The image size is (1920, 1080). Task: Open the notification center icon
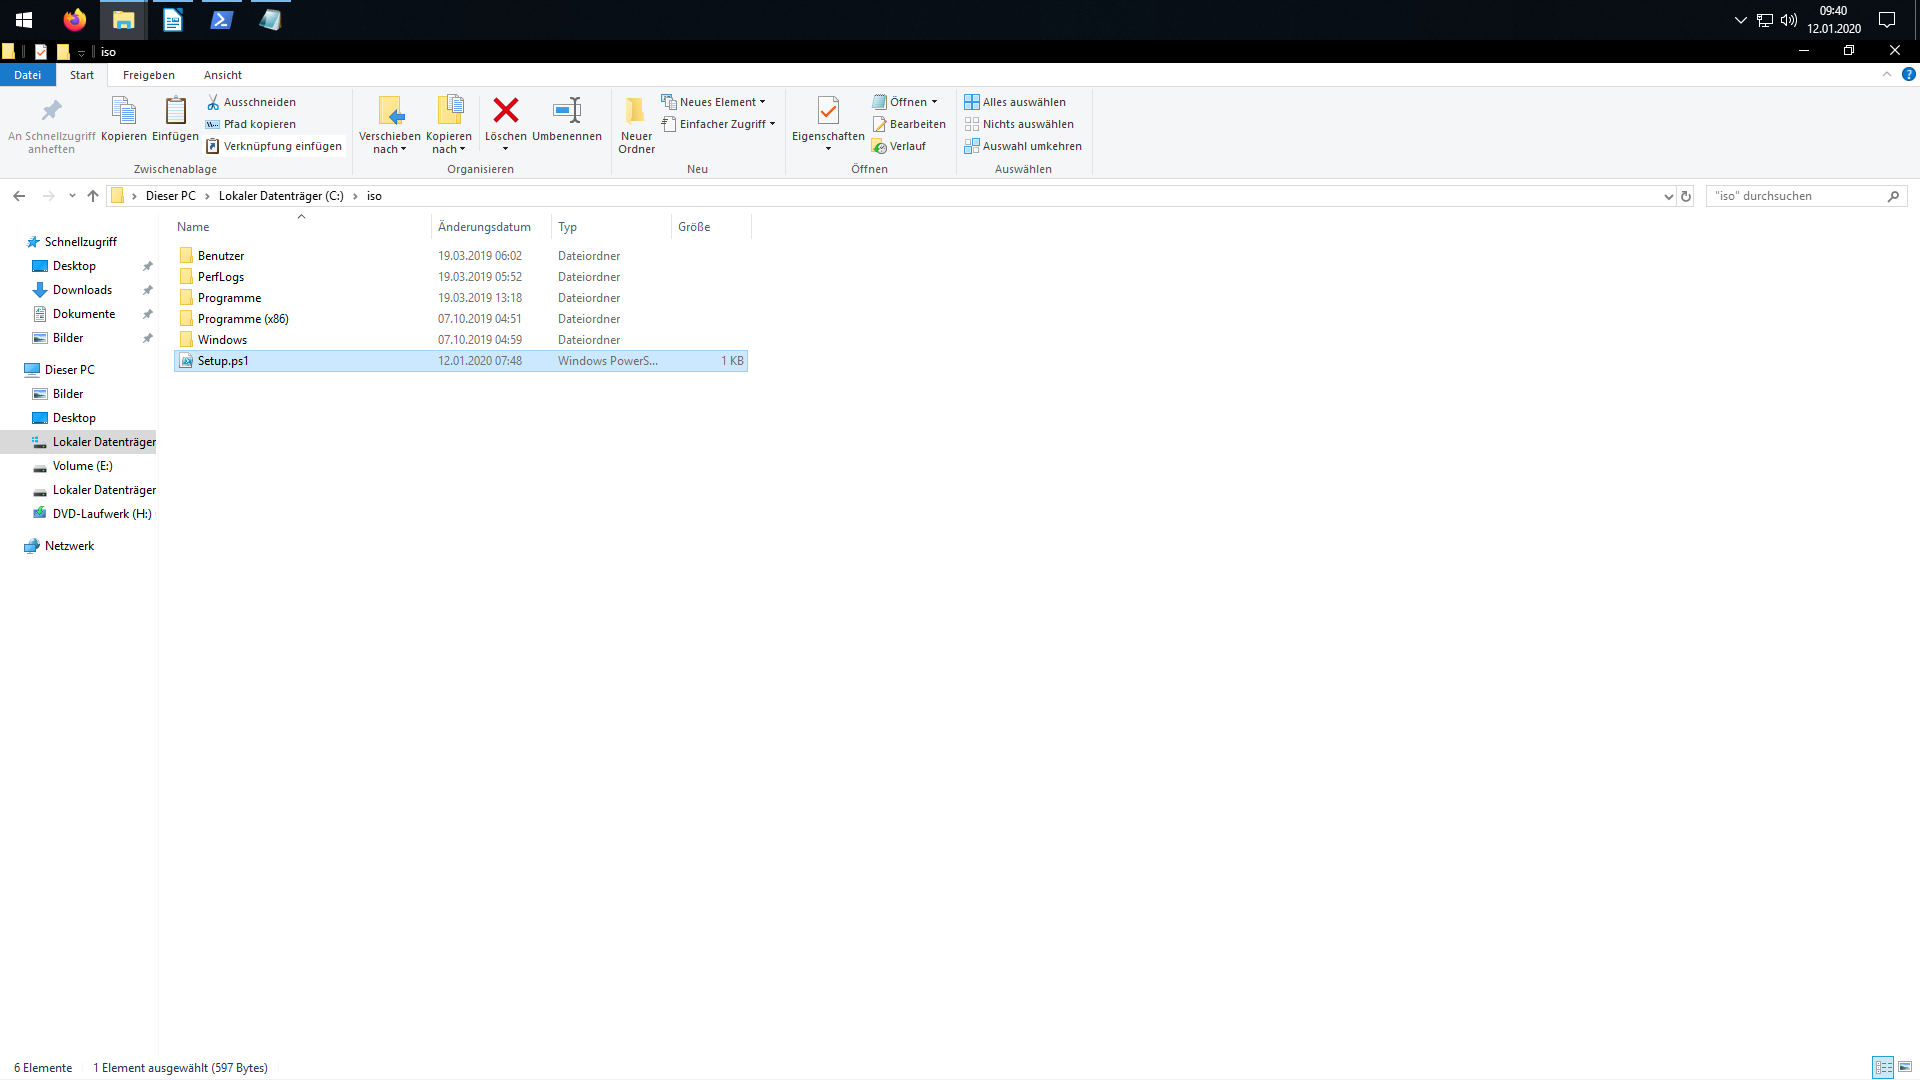coord(1887,20)
